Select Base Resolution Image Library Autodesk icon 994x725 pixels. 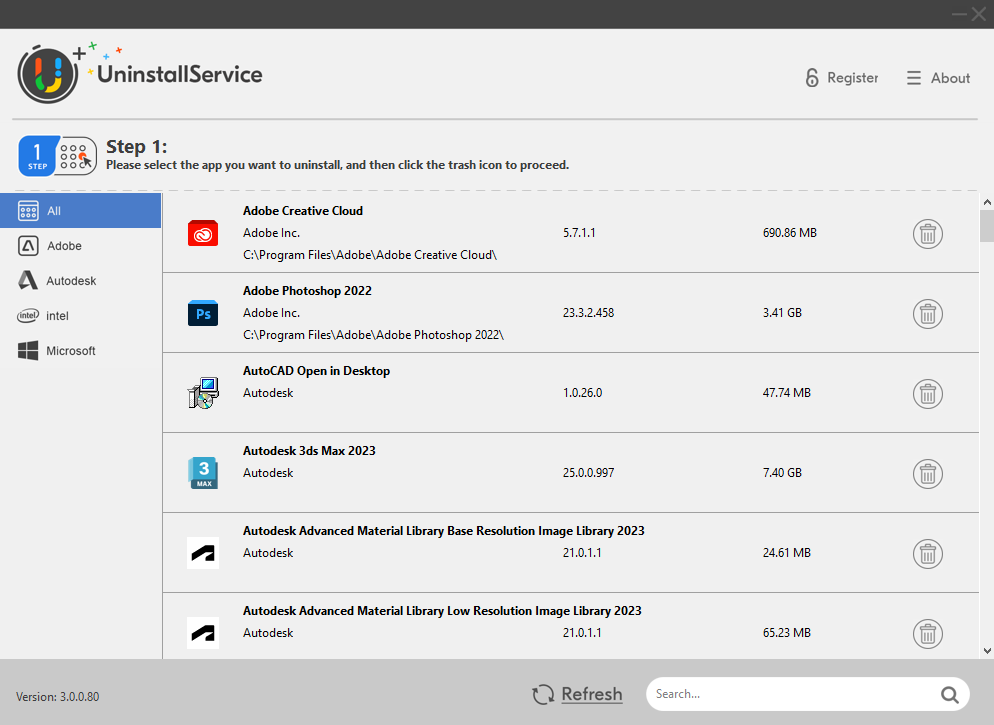coord(203,553)
